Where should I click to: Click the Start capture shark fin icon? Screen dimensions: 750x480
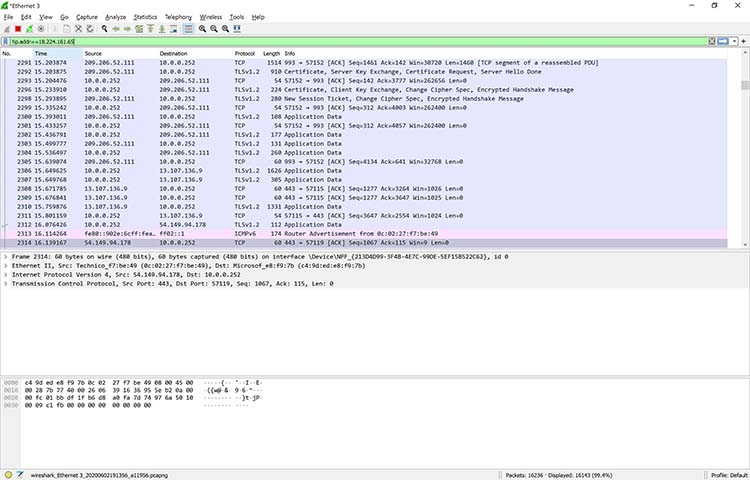pyautogui.click(x=7, y=29)
